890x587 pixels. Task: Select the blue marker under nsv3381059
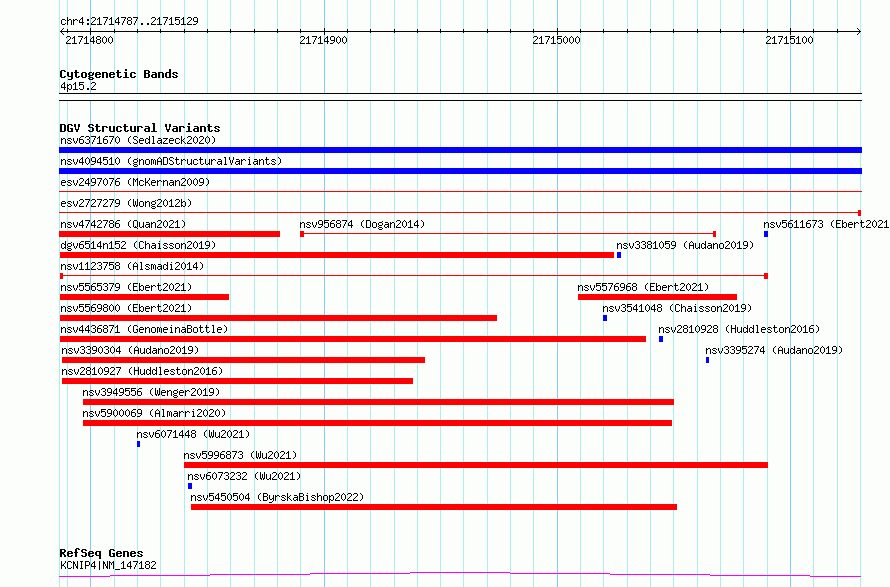(x=619, y=255)
